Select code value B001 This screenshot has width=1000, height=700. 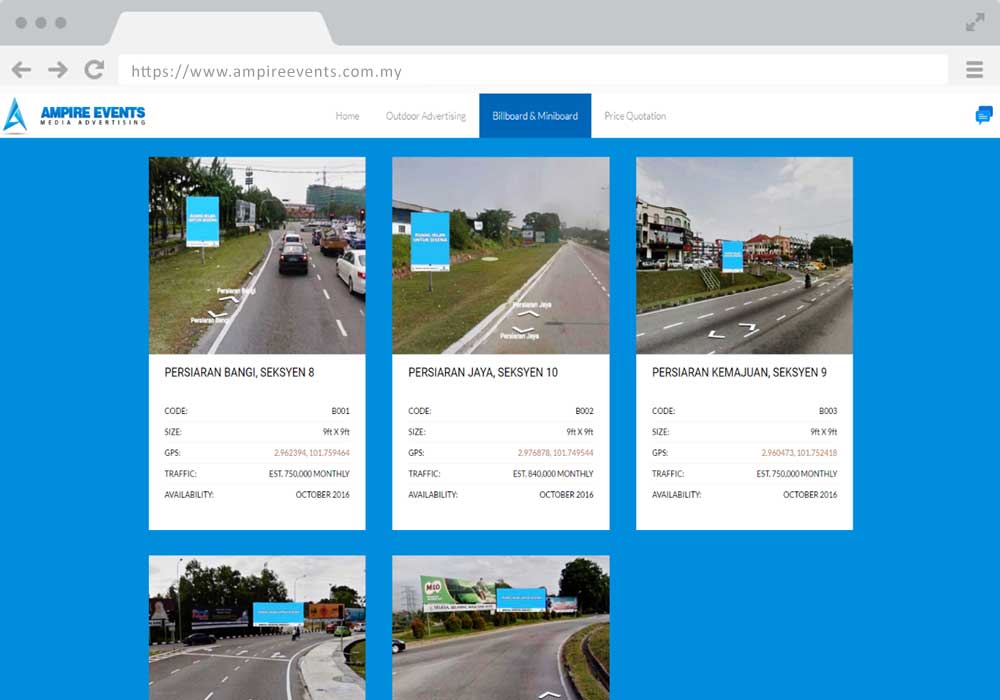pyautogui.click(x=341, y=411)
